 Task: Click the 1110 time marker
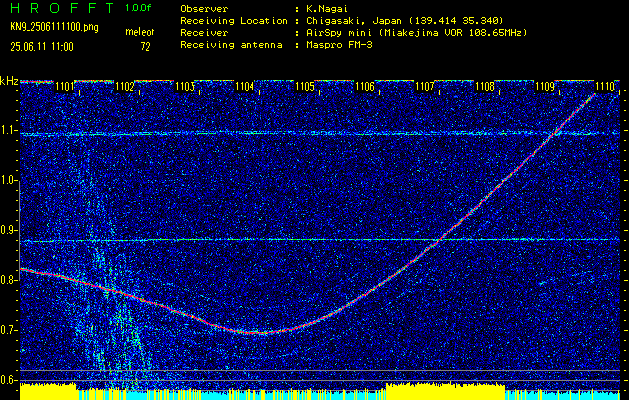pos(605,87)
